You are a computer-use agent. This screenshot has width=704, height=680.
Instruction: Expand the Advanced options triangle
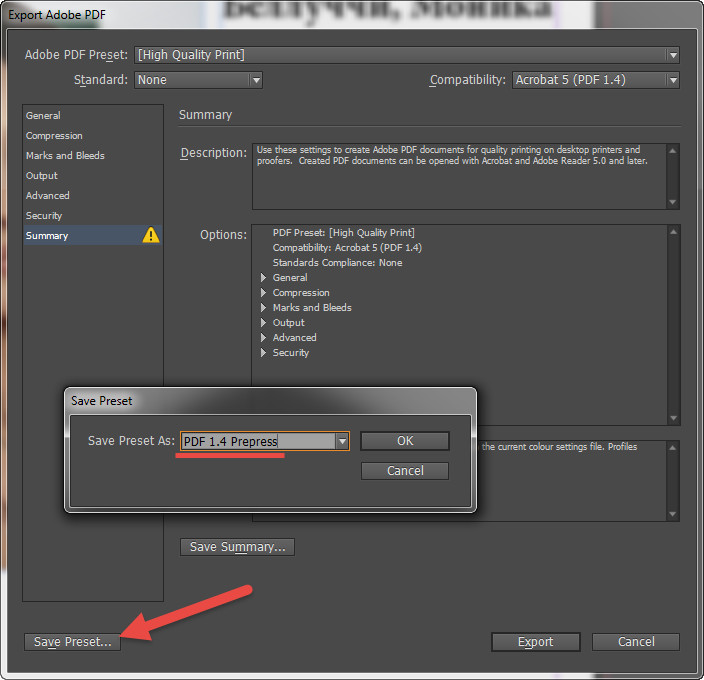pos(264,338)
